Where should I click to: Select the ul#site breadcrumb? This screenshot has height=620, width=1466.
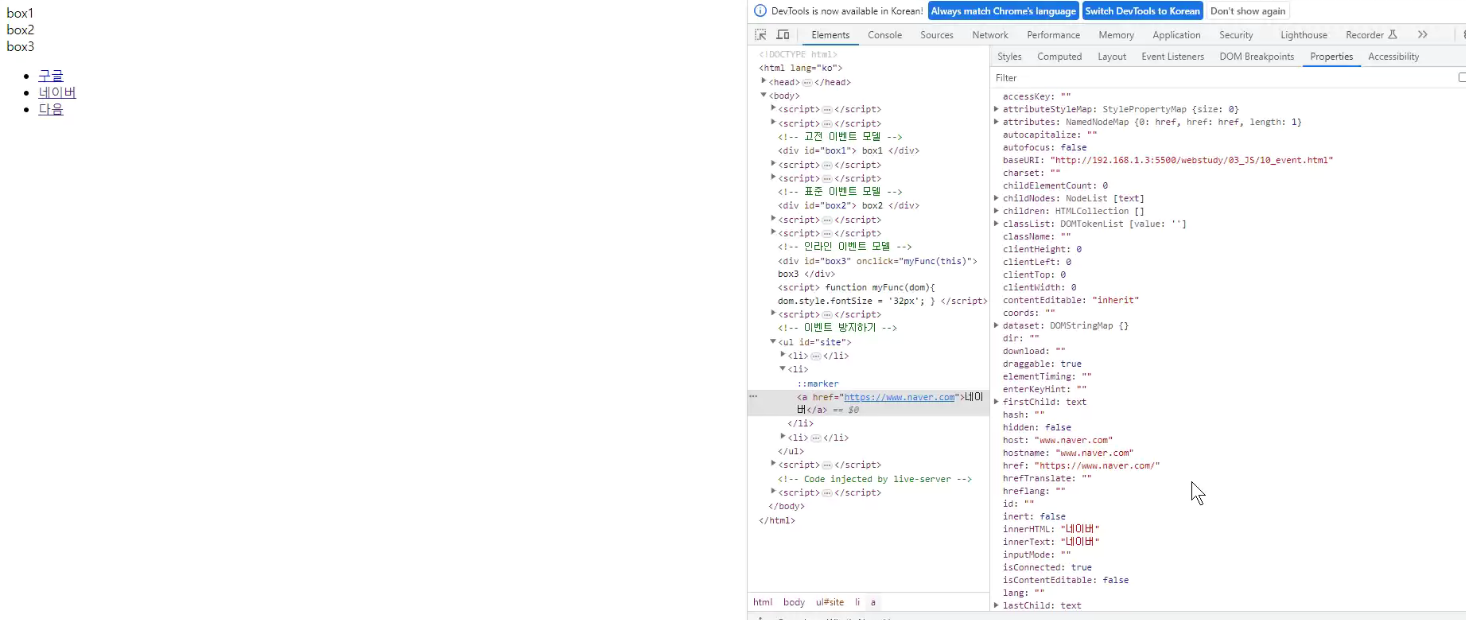coord(830,602)
